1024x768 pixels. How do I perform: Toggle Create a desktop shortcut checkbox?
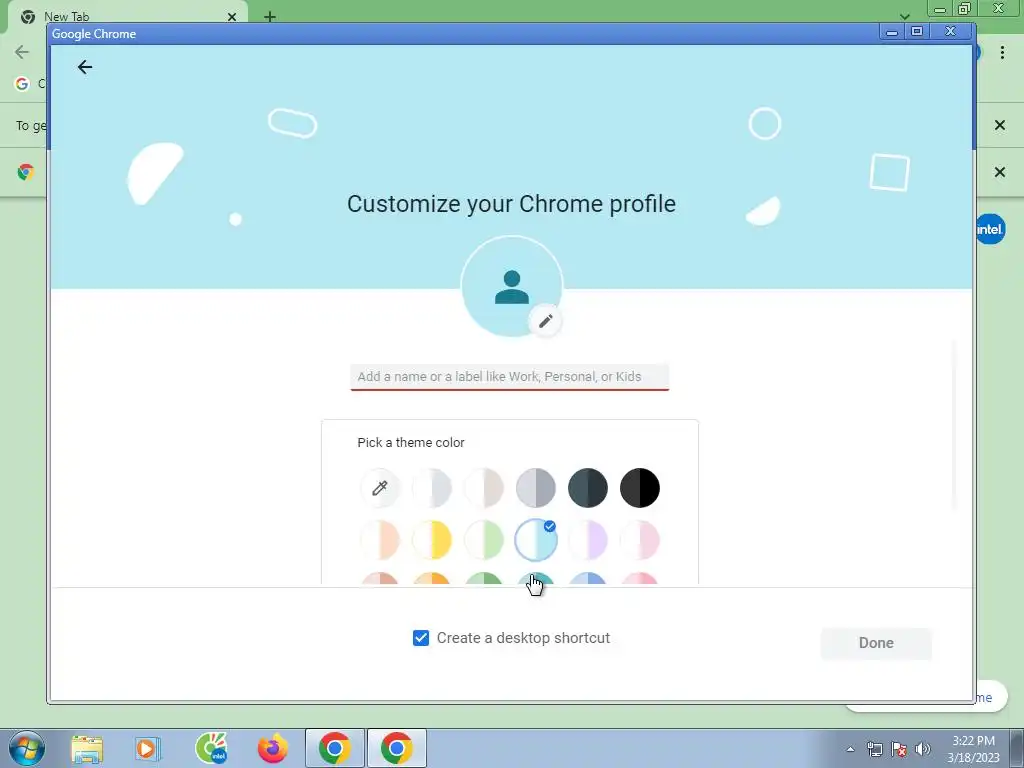[421, 638]
